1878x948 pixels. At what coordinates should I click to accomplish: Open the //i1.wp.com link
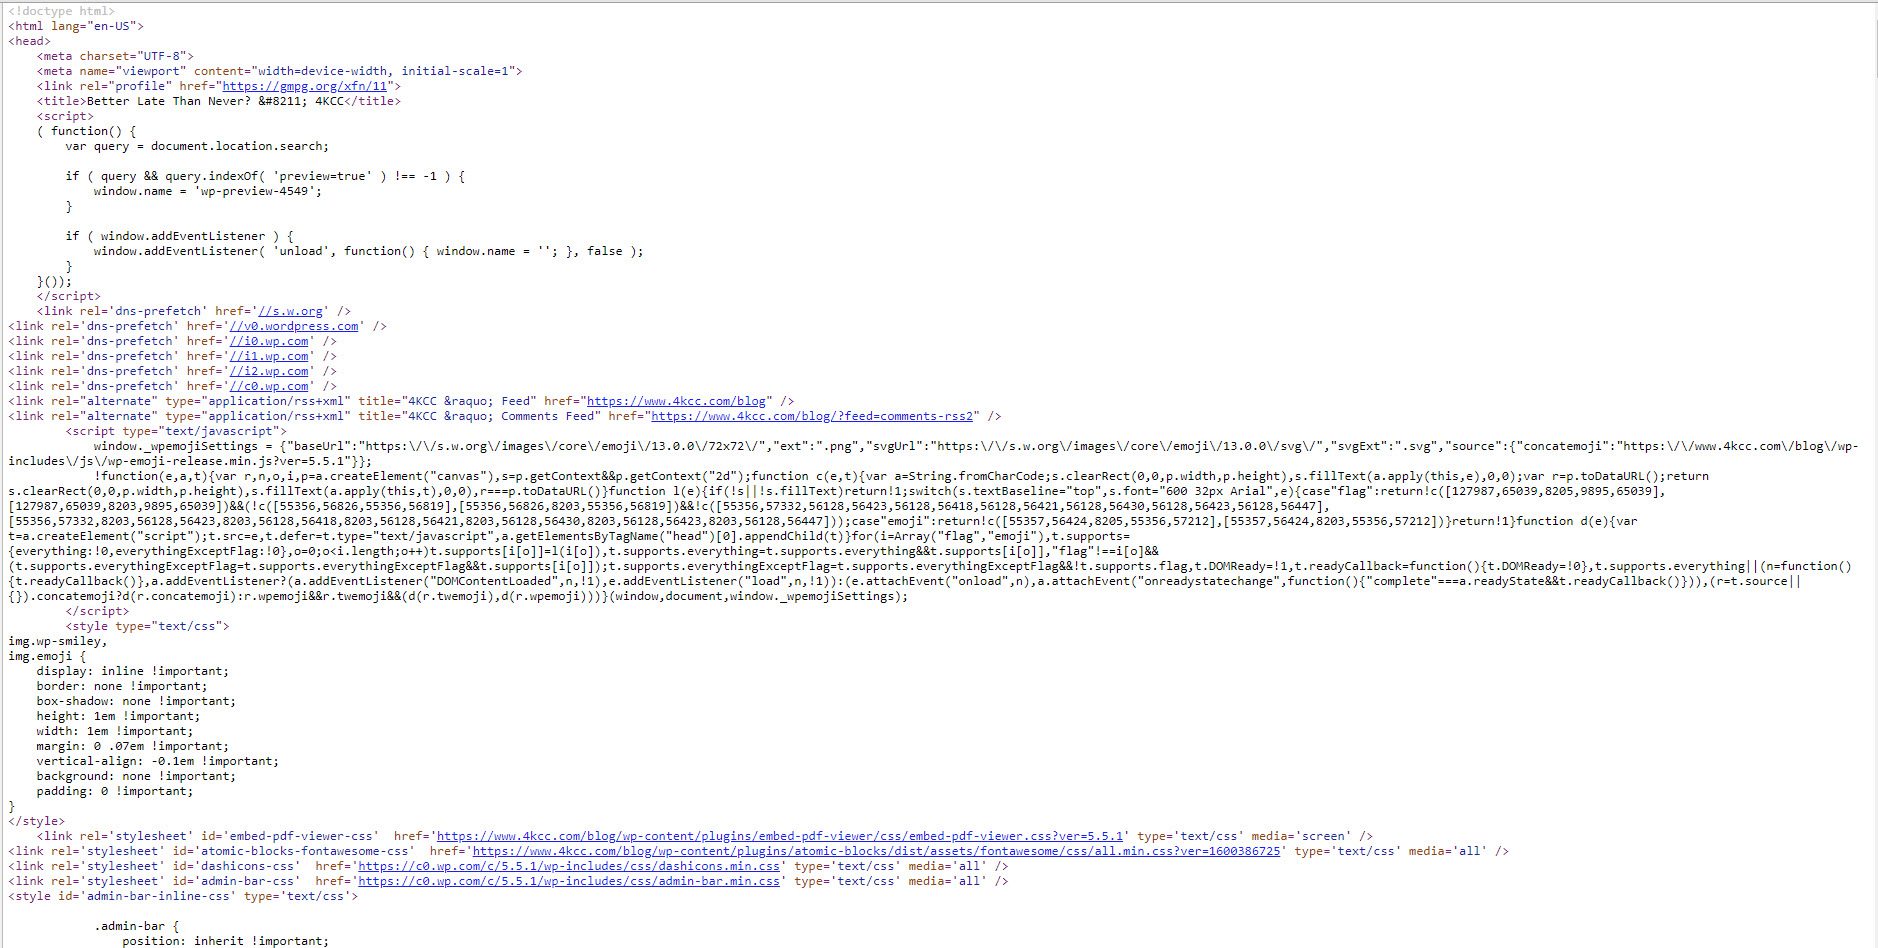pos(269,356)
